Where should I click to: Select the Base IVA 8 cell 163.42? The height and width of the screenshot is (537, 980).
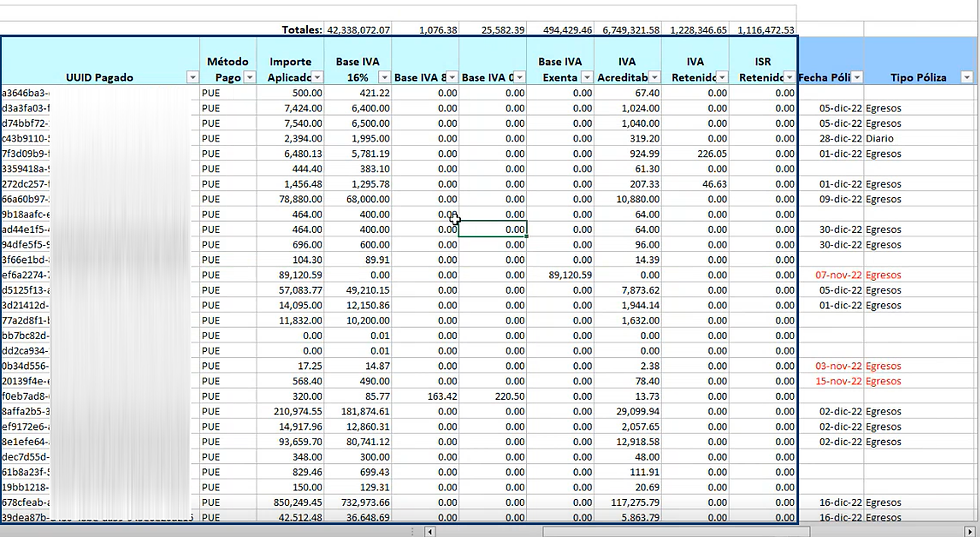pyautogui.click(x=426, y=396)
